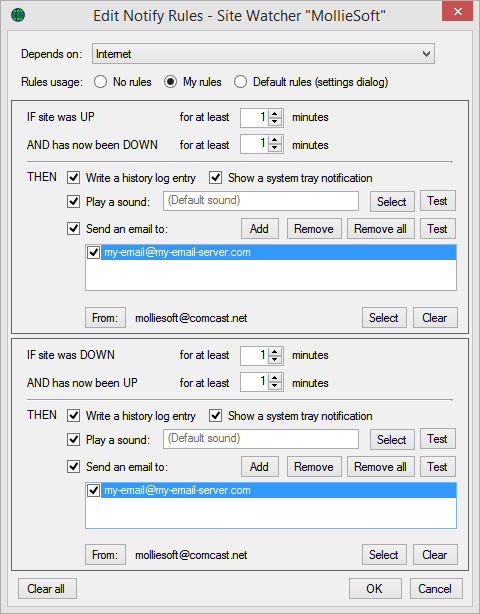
Task: Toggle 'Show a system tray notification' in UP rule
Action: [x=216, y=416]
